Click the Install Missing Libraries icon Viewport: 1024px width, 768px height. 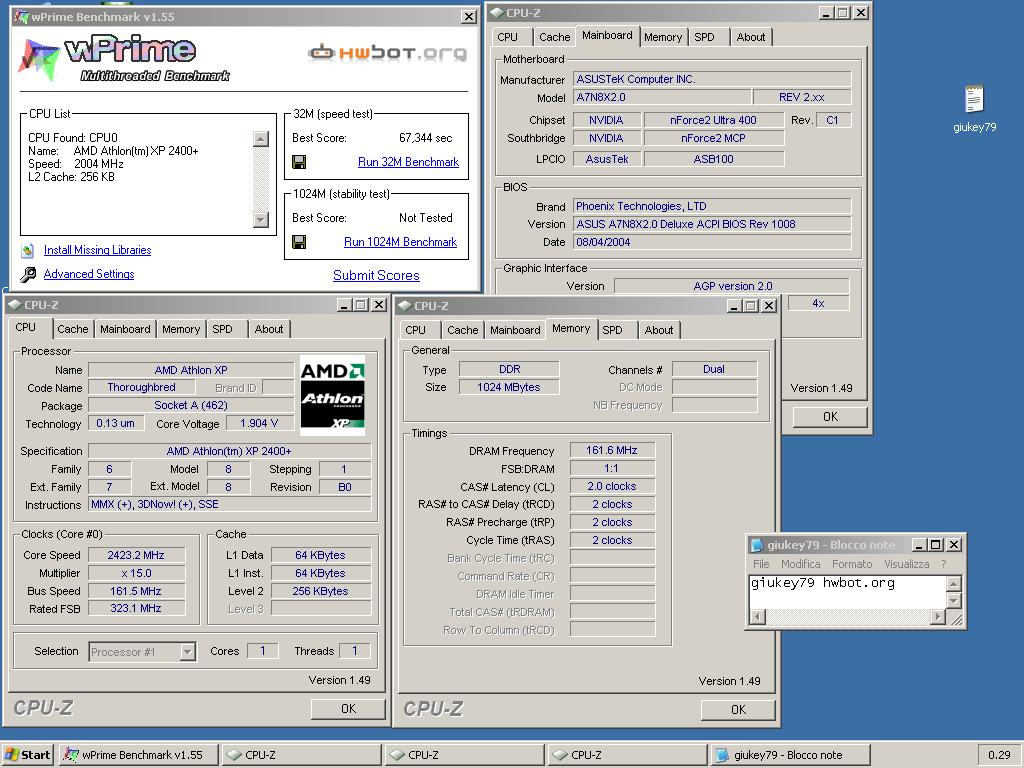[x=27, y=250]
